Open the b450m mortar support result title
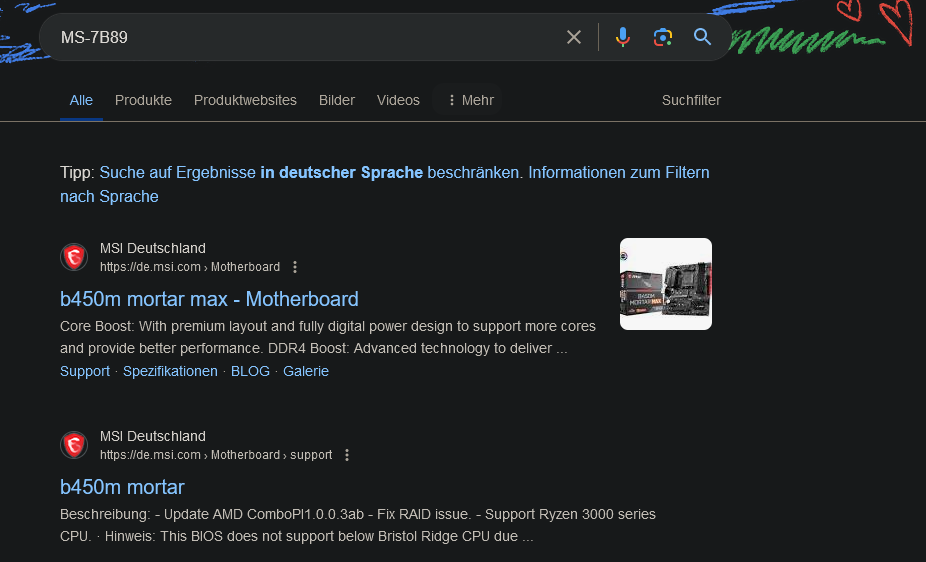The image size is (926, 562). [x=122, y=487]
